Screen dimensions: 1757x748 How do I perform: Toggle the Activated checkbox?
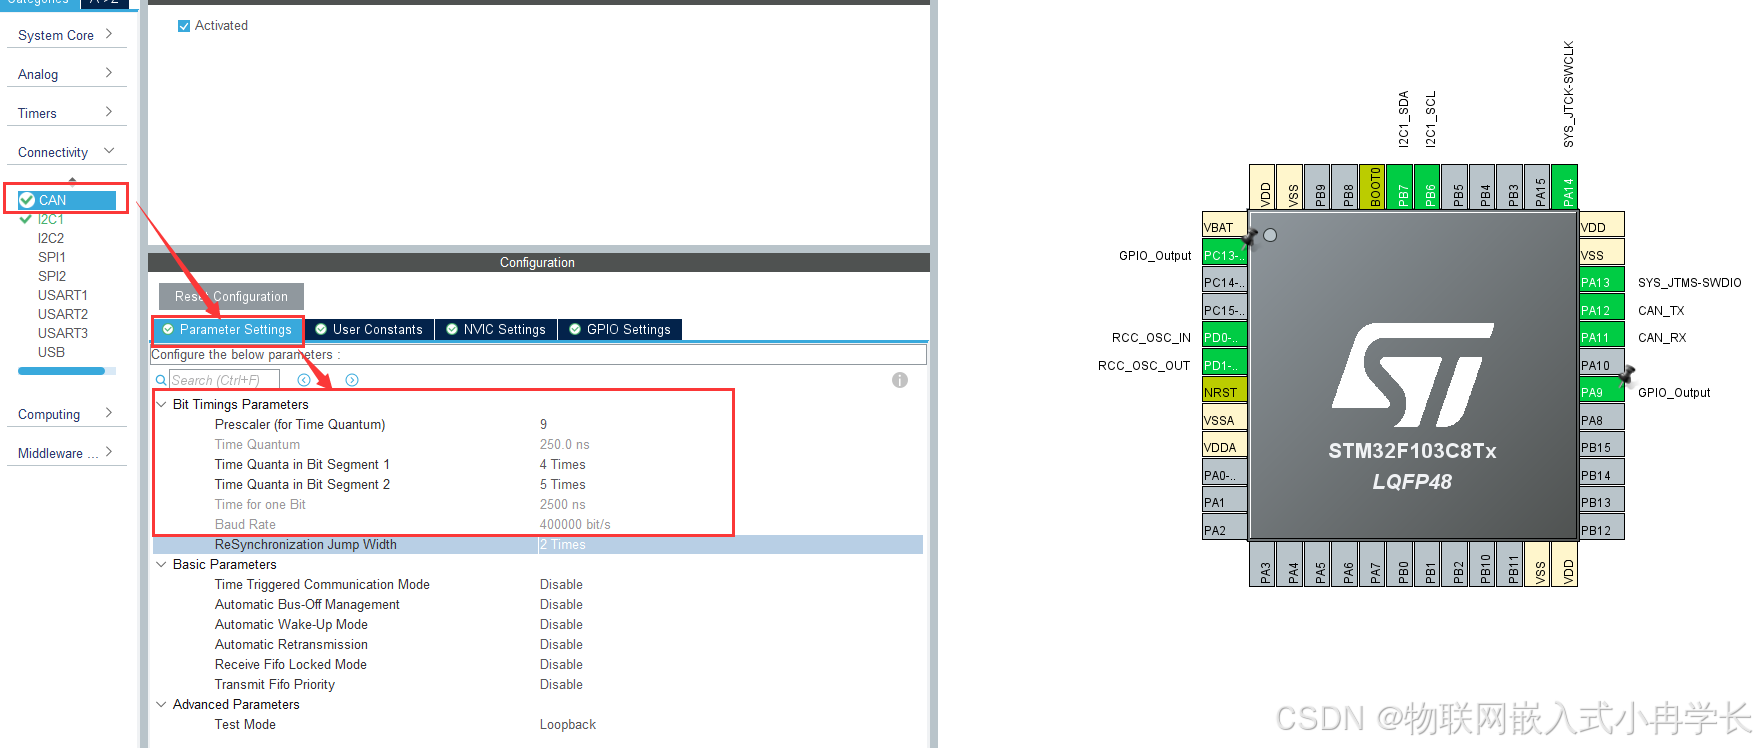coord(184,26)
